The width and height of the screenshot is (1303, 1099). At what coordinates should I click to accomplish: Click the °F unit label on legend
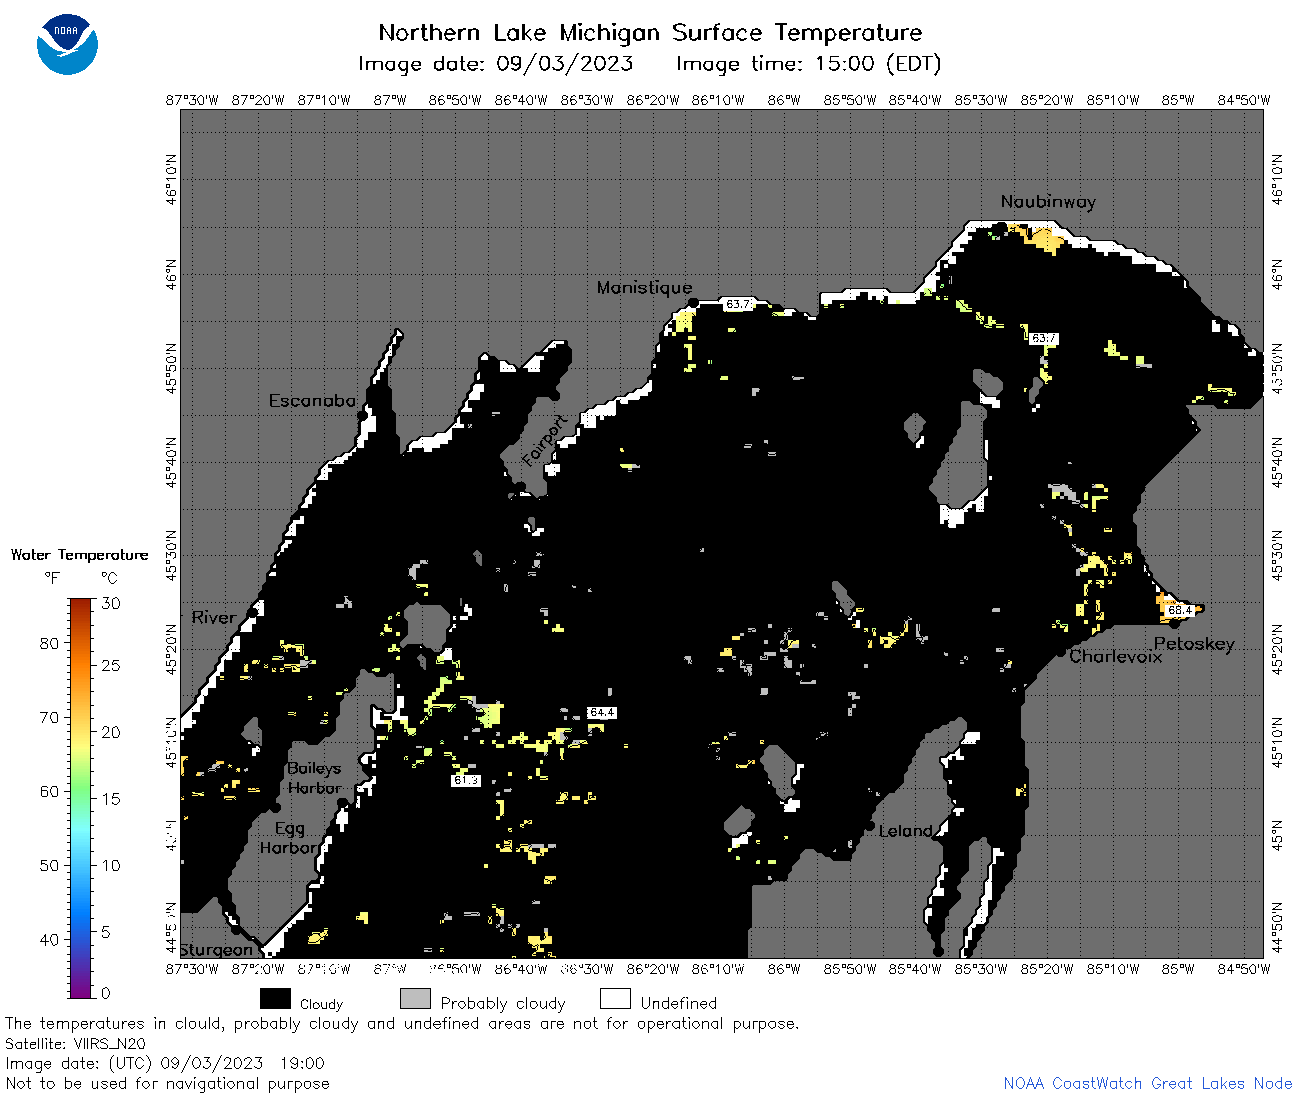coord(52,578)
